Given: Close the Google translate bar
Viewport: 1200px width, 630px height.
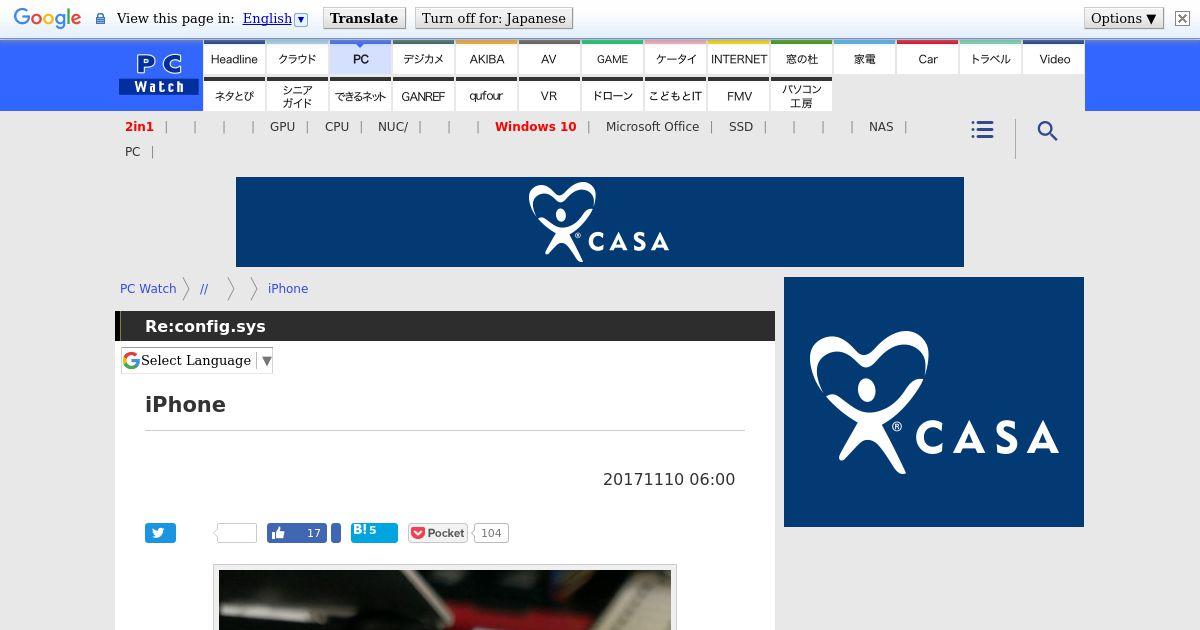Looking at the screenshot, I should click(1182, 18).
